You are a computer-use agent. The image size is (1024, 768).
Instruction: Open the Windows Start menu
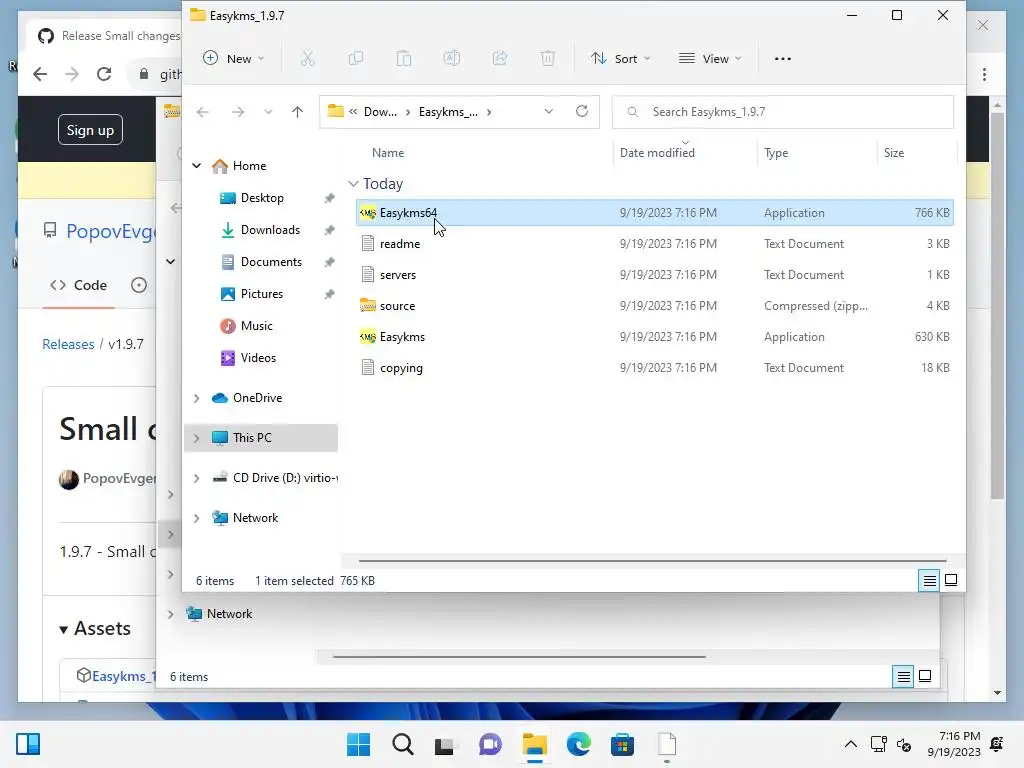point(358,744)
